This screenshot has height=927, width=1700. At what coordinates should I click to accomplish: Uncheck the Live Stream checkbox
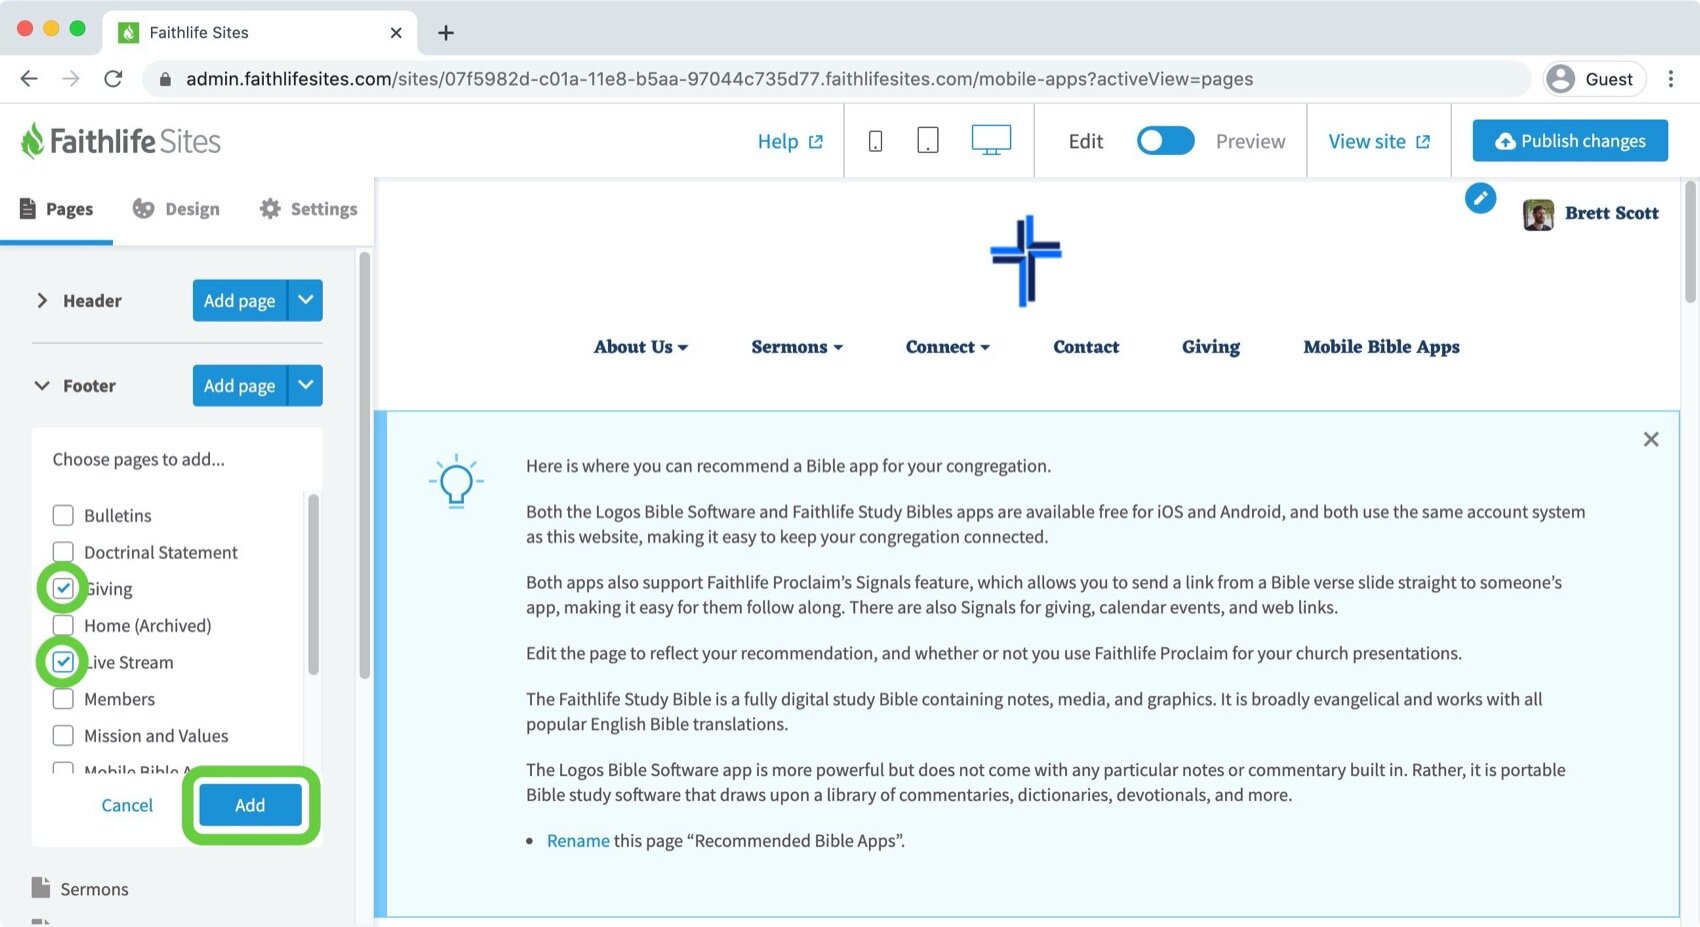[63, 662]
